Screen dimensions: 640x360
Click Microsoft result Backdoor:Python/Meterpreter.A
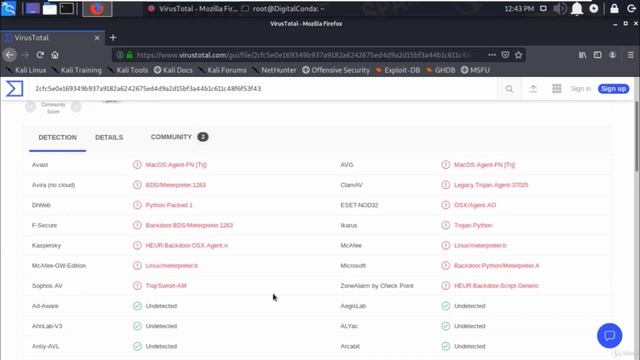click(x=496, y=266)
